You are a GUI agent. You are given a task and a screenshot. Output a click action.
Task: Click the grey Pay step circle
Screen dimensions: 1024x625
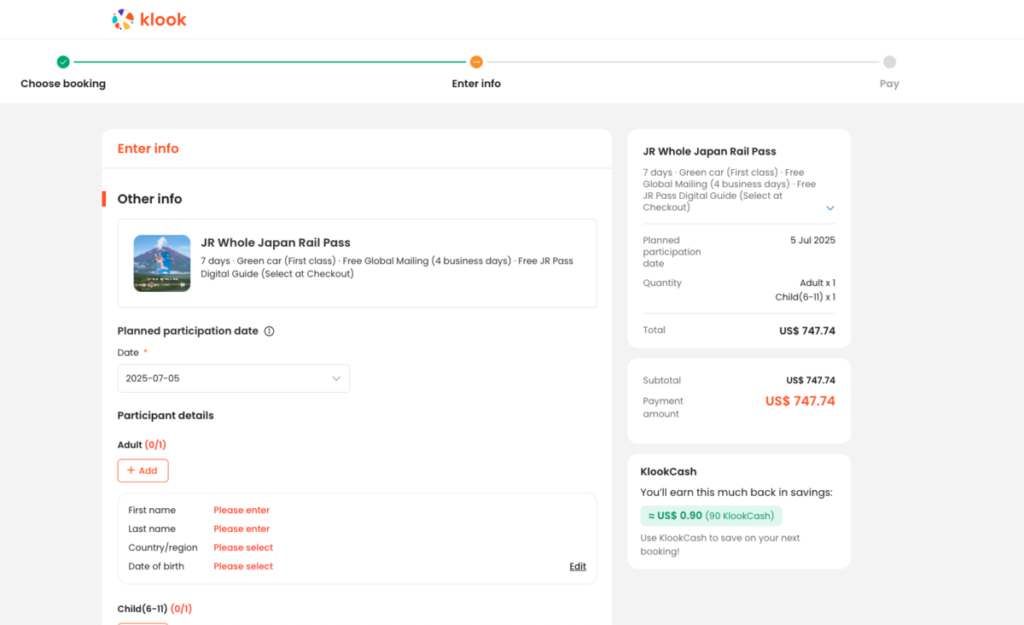pyautogui.click(x=889, y=62)
